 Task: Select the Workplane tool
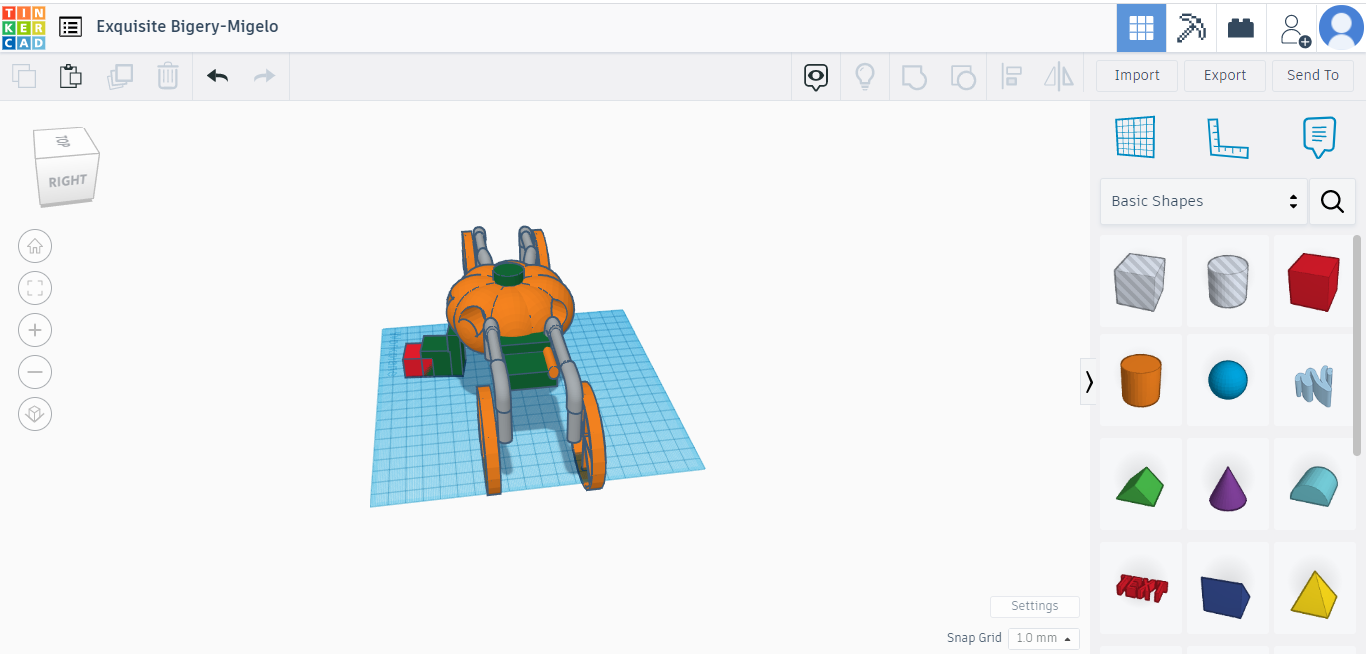tap(1133, 137)
